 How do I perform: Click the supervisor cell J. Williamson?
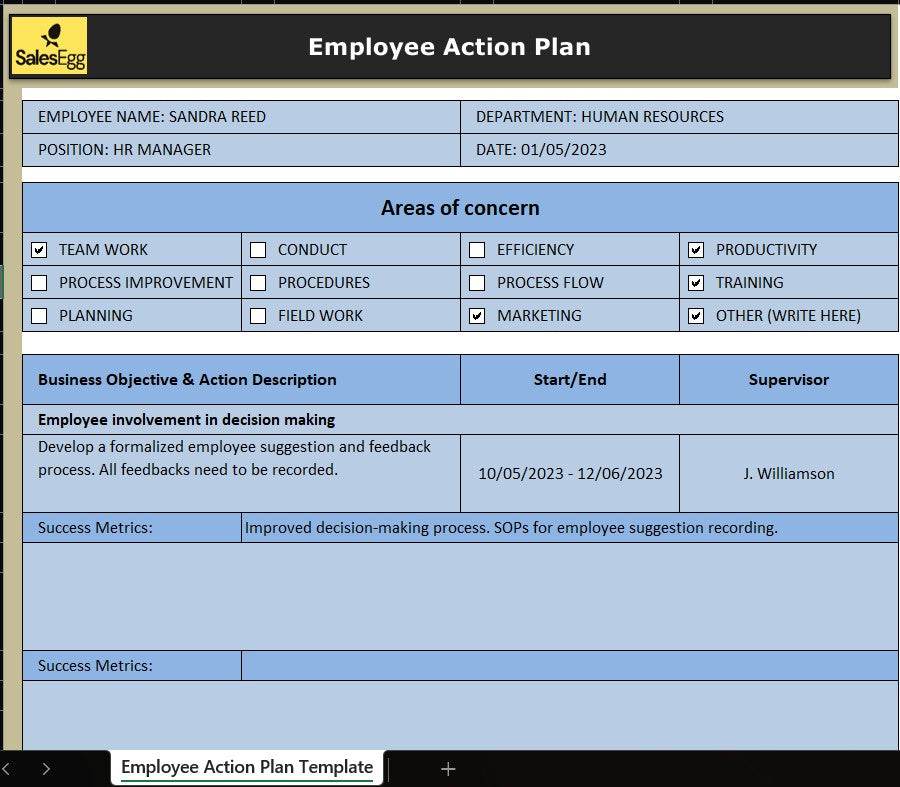(788, 474)
